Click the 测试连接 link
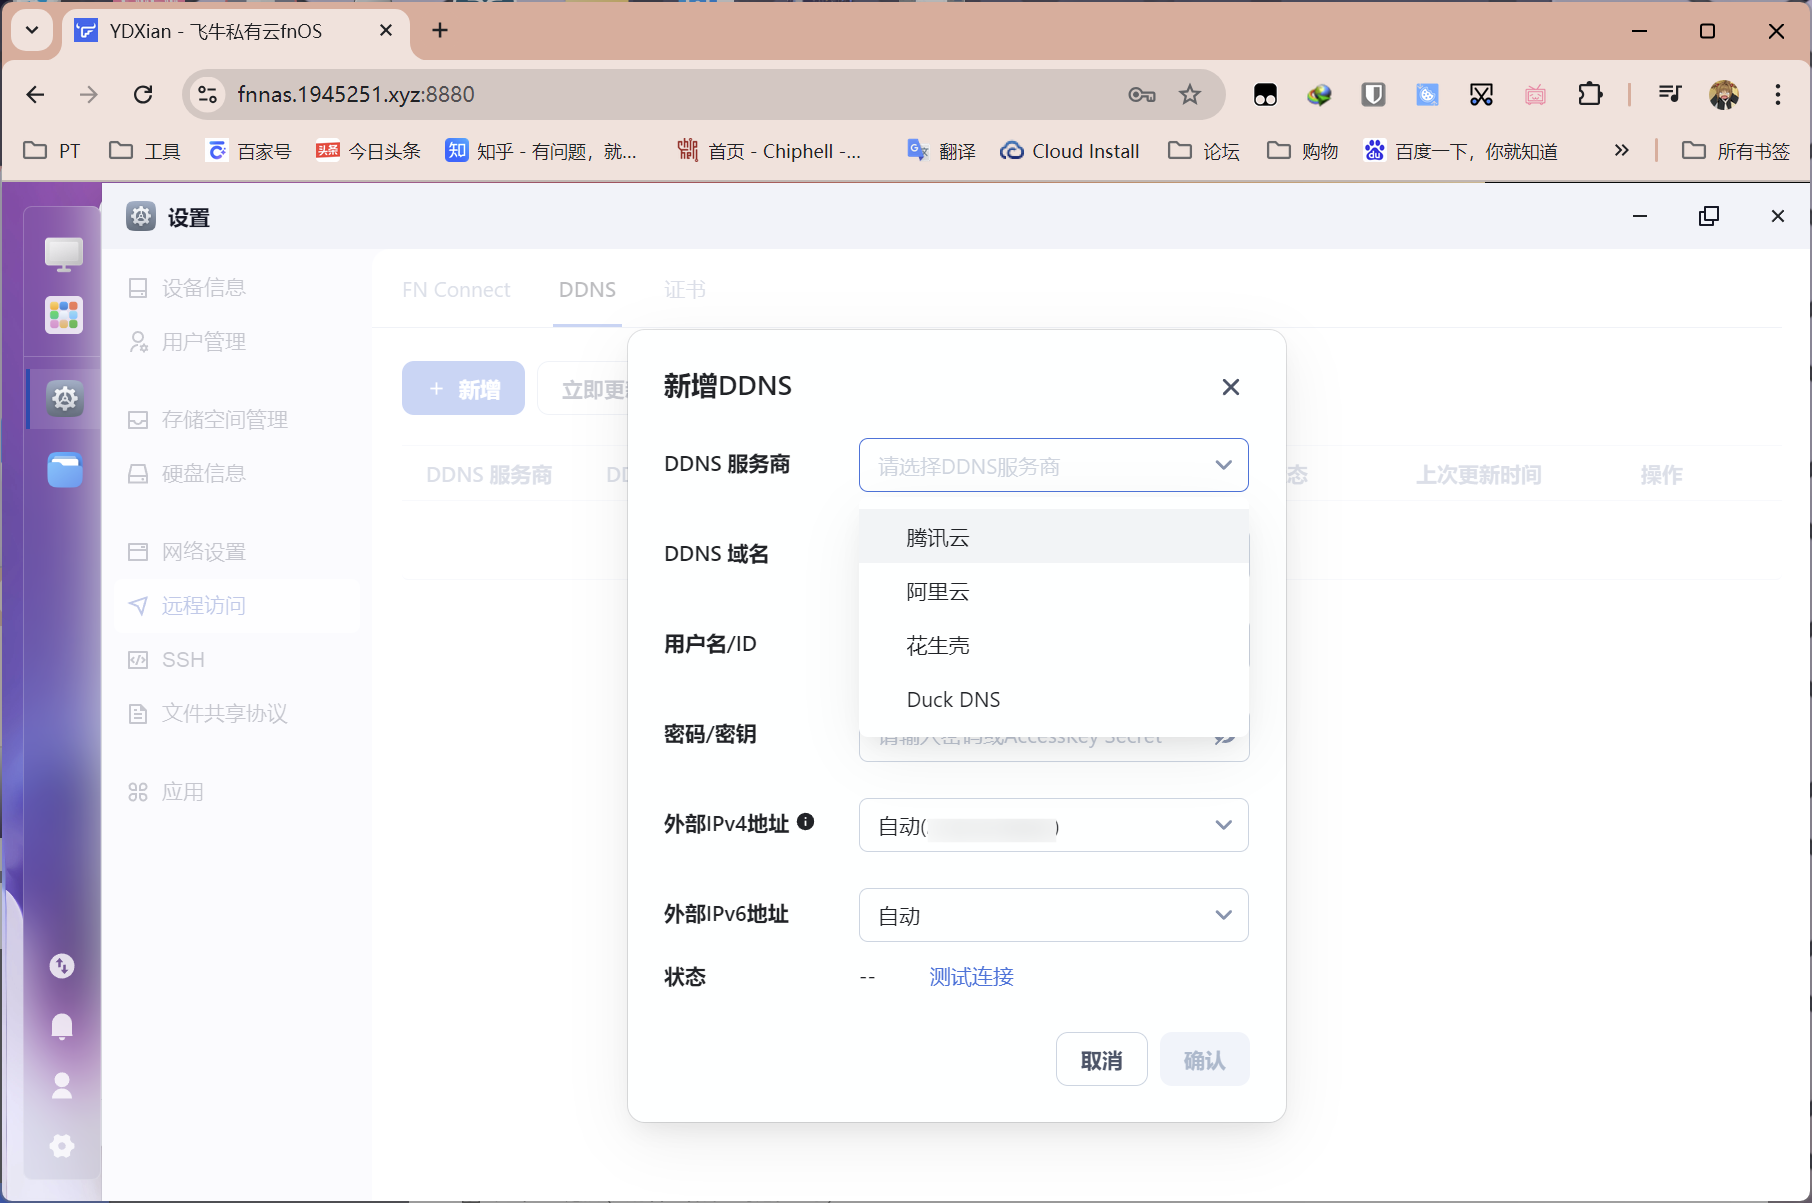Screen dimensions: 1812x1203 pyautogui.click(x=971, y=976)
